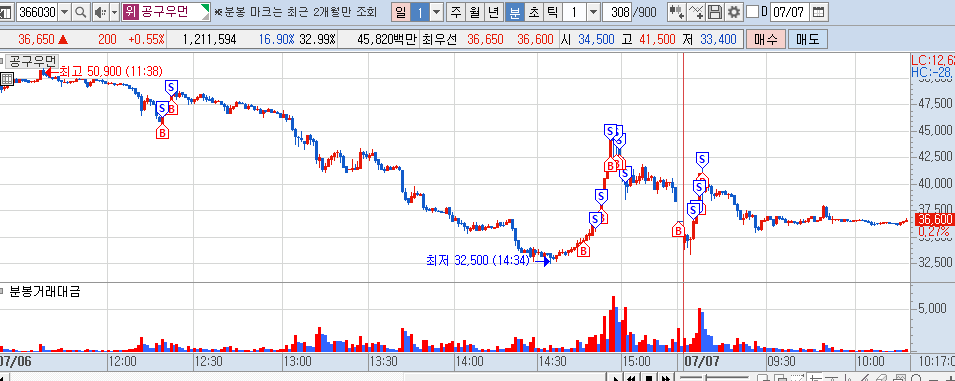Click the 최저 32,500 low price marker
The height and width of the screenshot is (381, 955).
tap(478, 260)
